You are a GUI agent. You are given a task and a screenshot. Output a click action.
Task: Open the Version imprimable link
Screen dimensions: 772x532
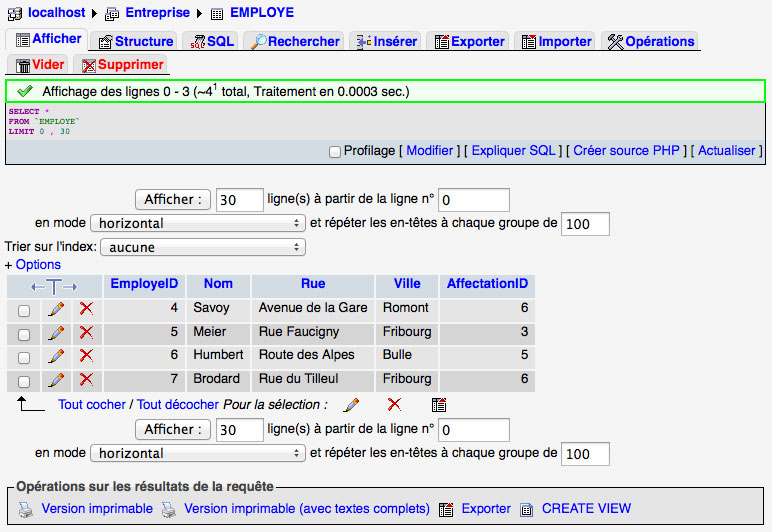point(97,509)
